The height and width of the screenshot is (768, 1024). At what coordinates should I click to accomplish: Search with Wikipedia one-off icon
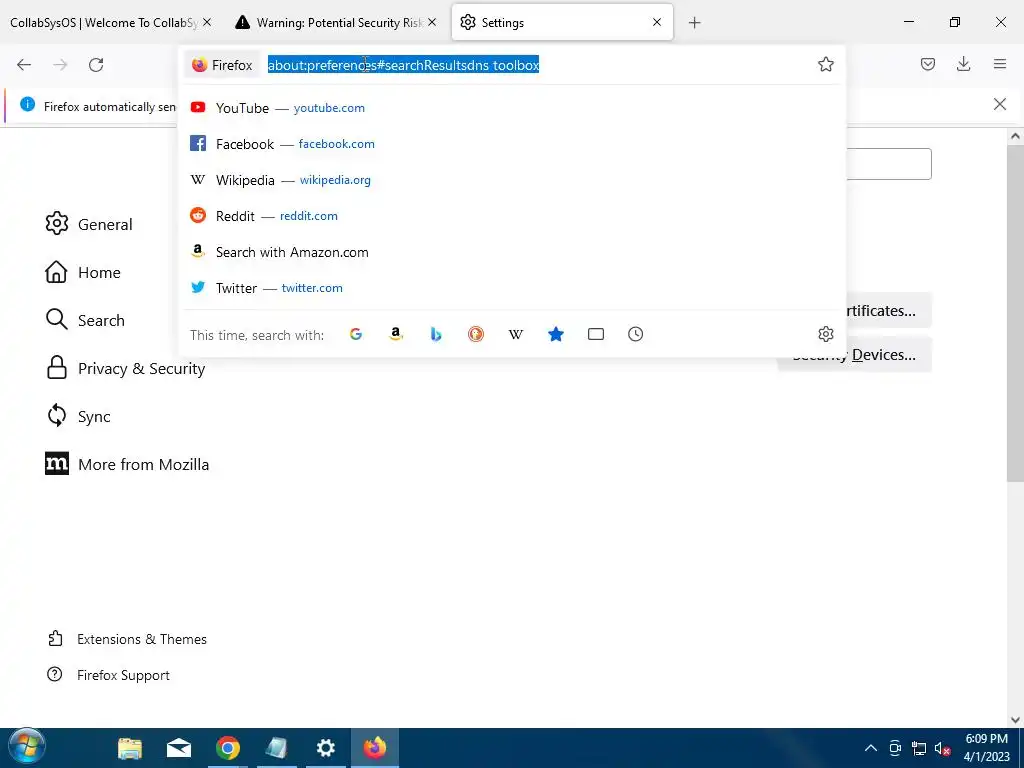click(x=516, y=334)
